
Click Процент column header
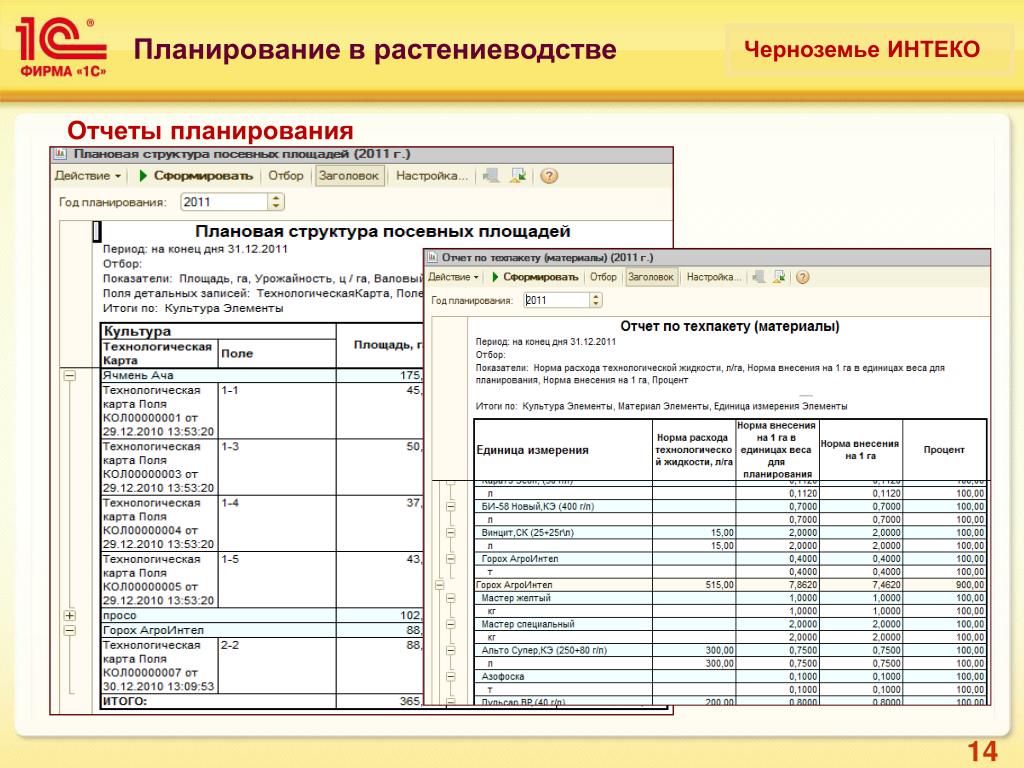pyautogui.click(x=944, y=450)
